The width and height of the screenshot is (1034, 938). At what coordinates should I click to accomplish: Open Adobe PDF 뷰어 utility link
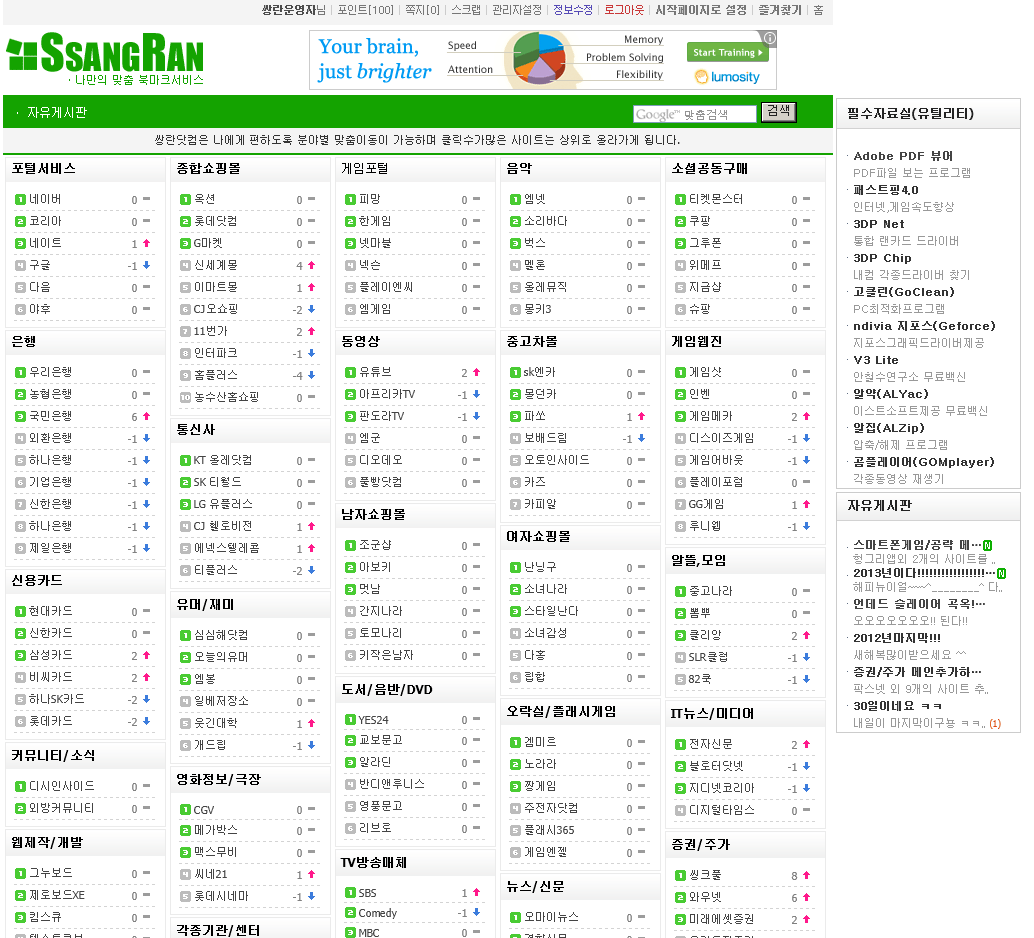click(903, 156)
